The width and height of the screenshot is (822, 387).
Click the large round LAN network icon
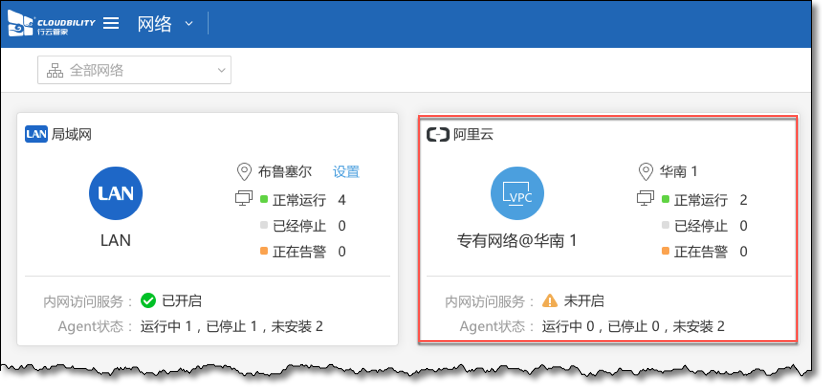[116, 193]
